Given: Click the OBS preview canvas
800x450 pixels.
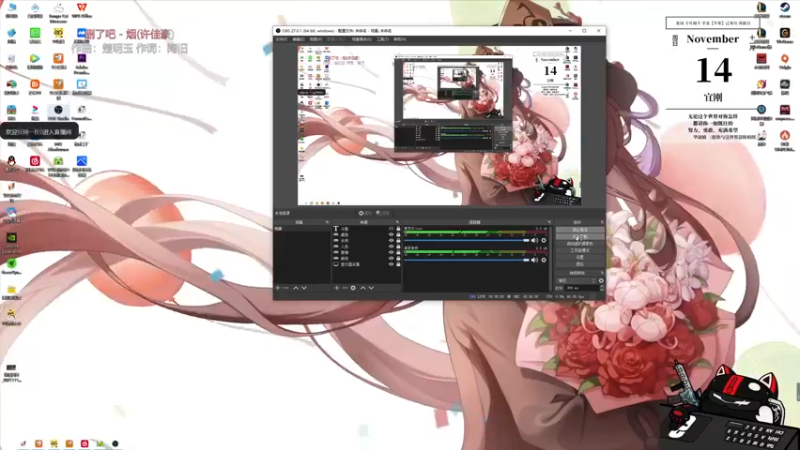Looking at the screenshot, I should point(439,125).
